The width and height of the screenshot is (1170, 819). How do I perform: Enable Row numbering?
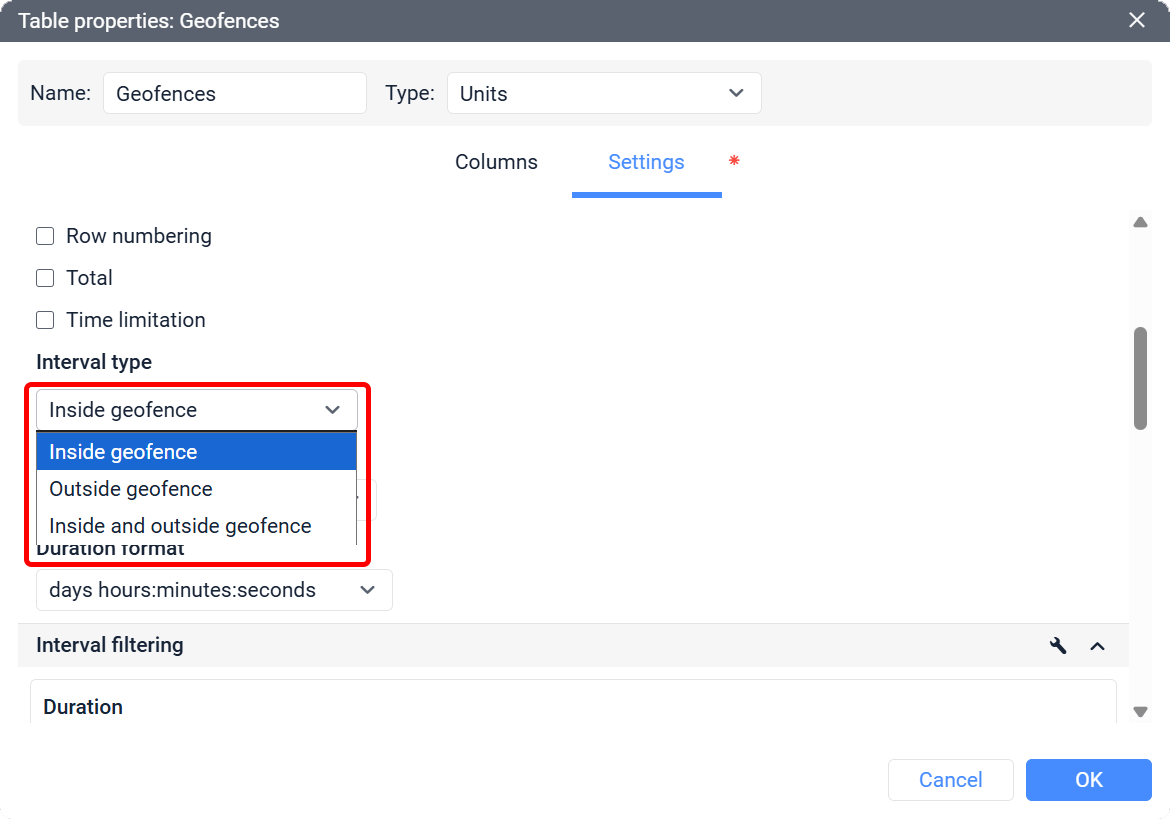tap(44, 235)
